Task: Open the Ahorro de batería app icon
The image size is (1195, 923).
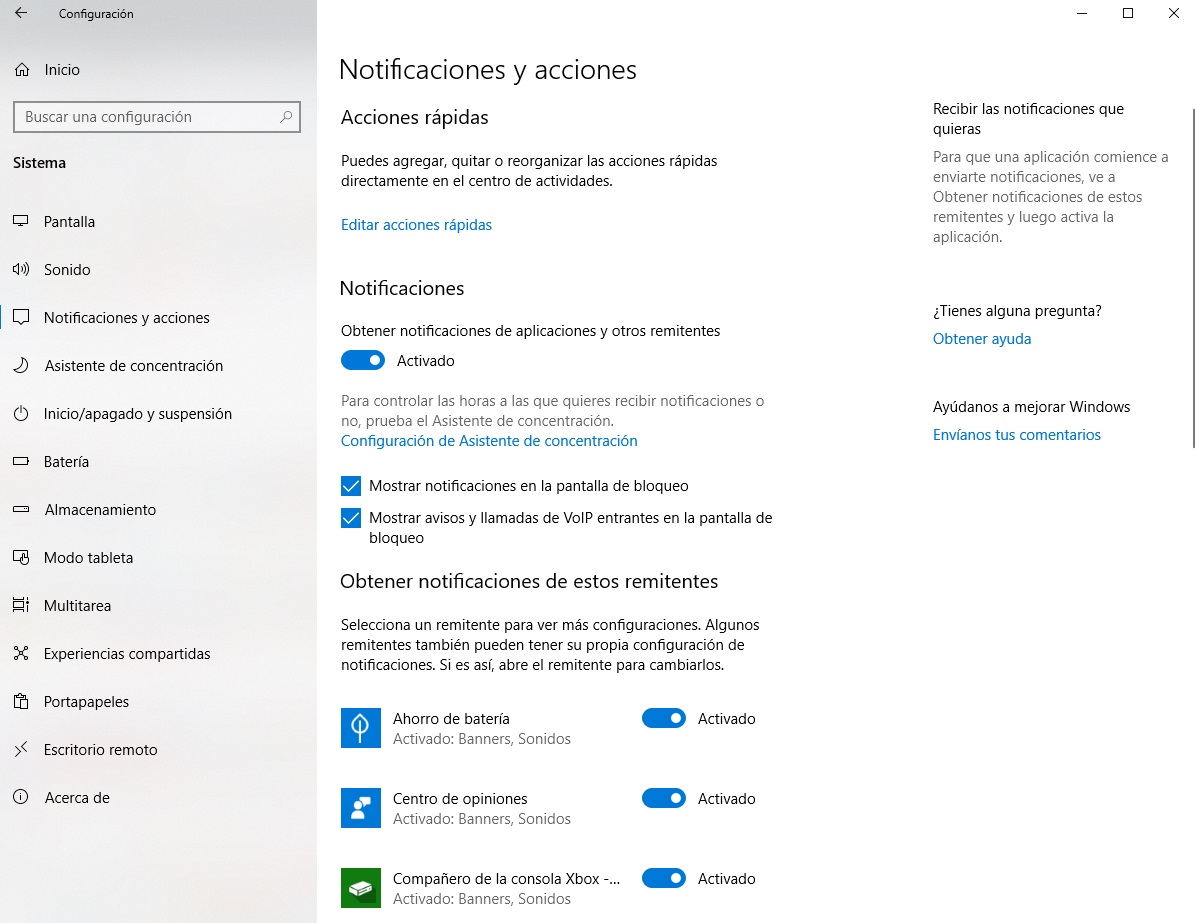Action: 361,728
